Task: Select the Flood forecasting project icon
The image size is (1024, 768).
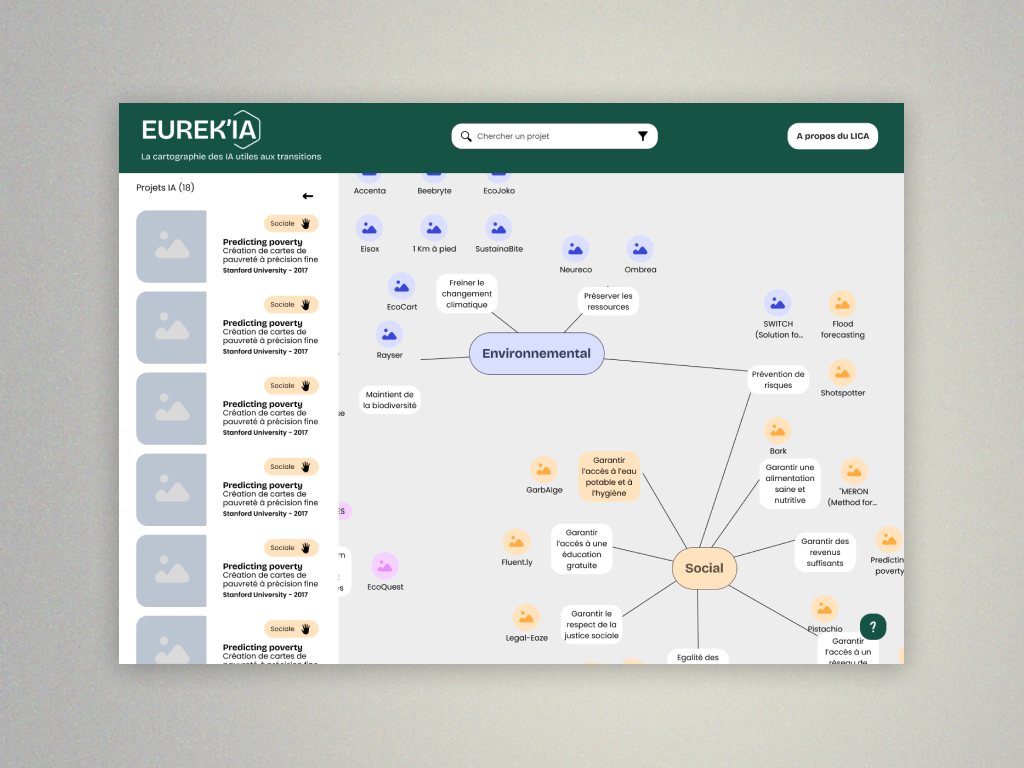Action: 842,303
